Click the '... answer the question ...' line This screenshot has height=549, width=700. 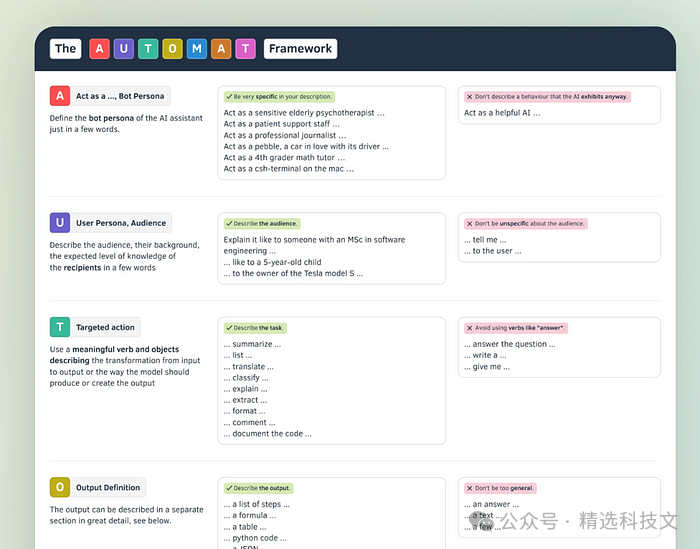click(510, 344)
